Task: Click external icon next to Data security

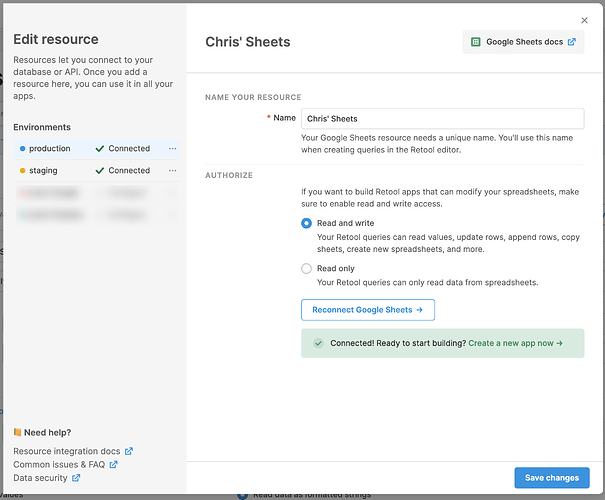Action: (76, 478)
